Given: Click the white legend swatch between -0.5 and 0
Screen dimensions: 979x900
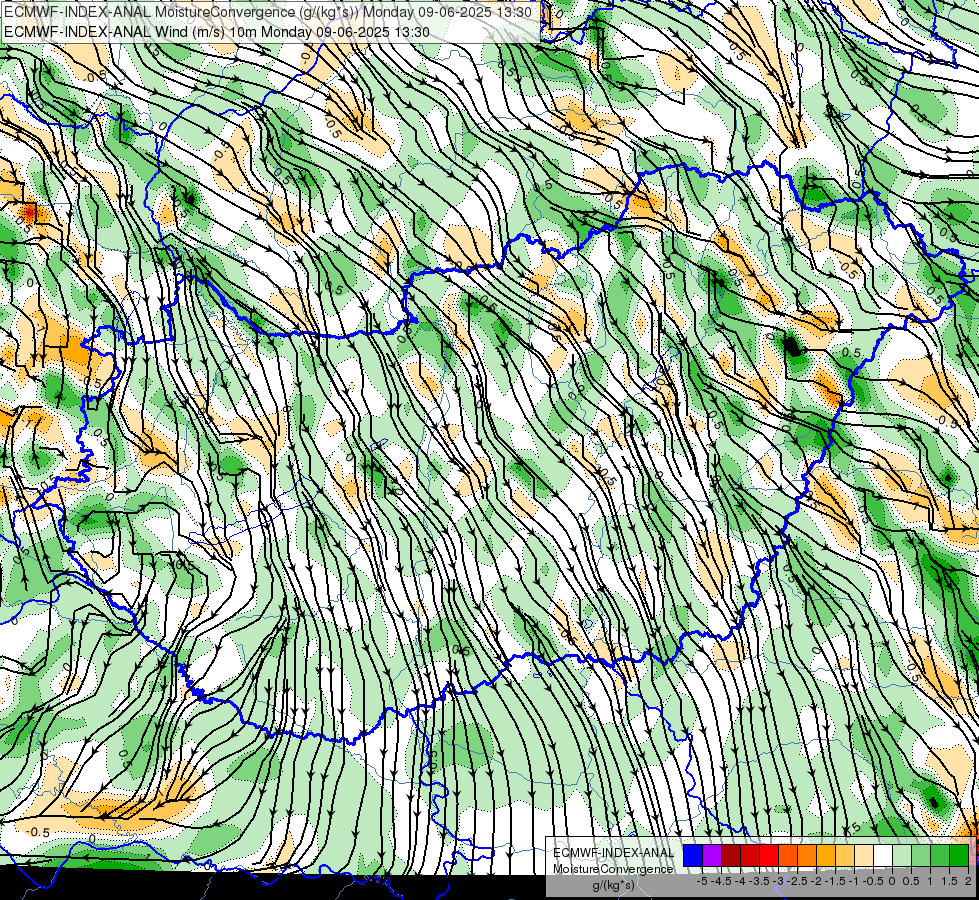Looking at the screenshot, I should (883, 856).
